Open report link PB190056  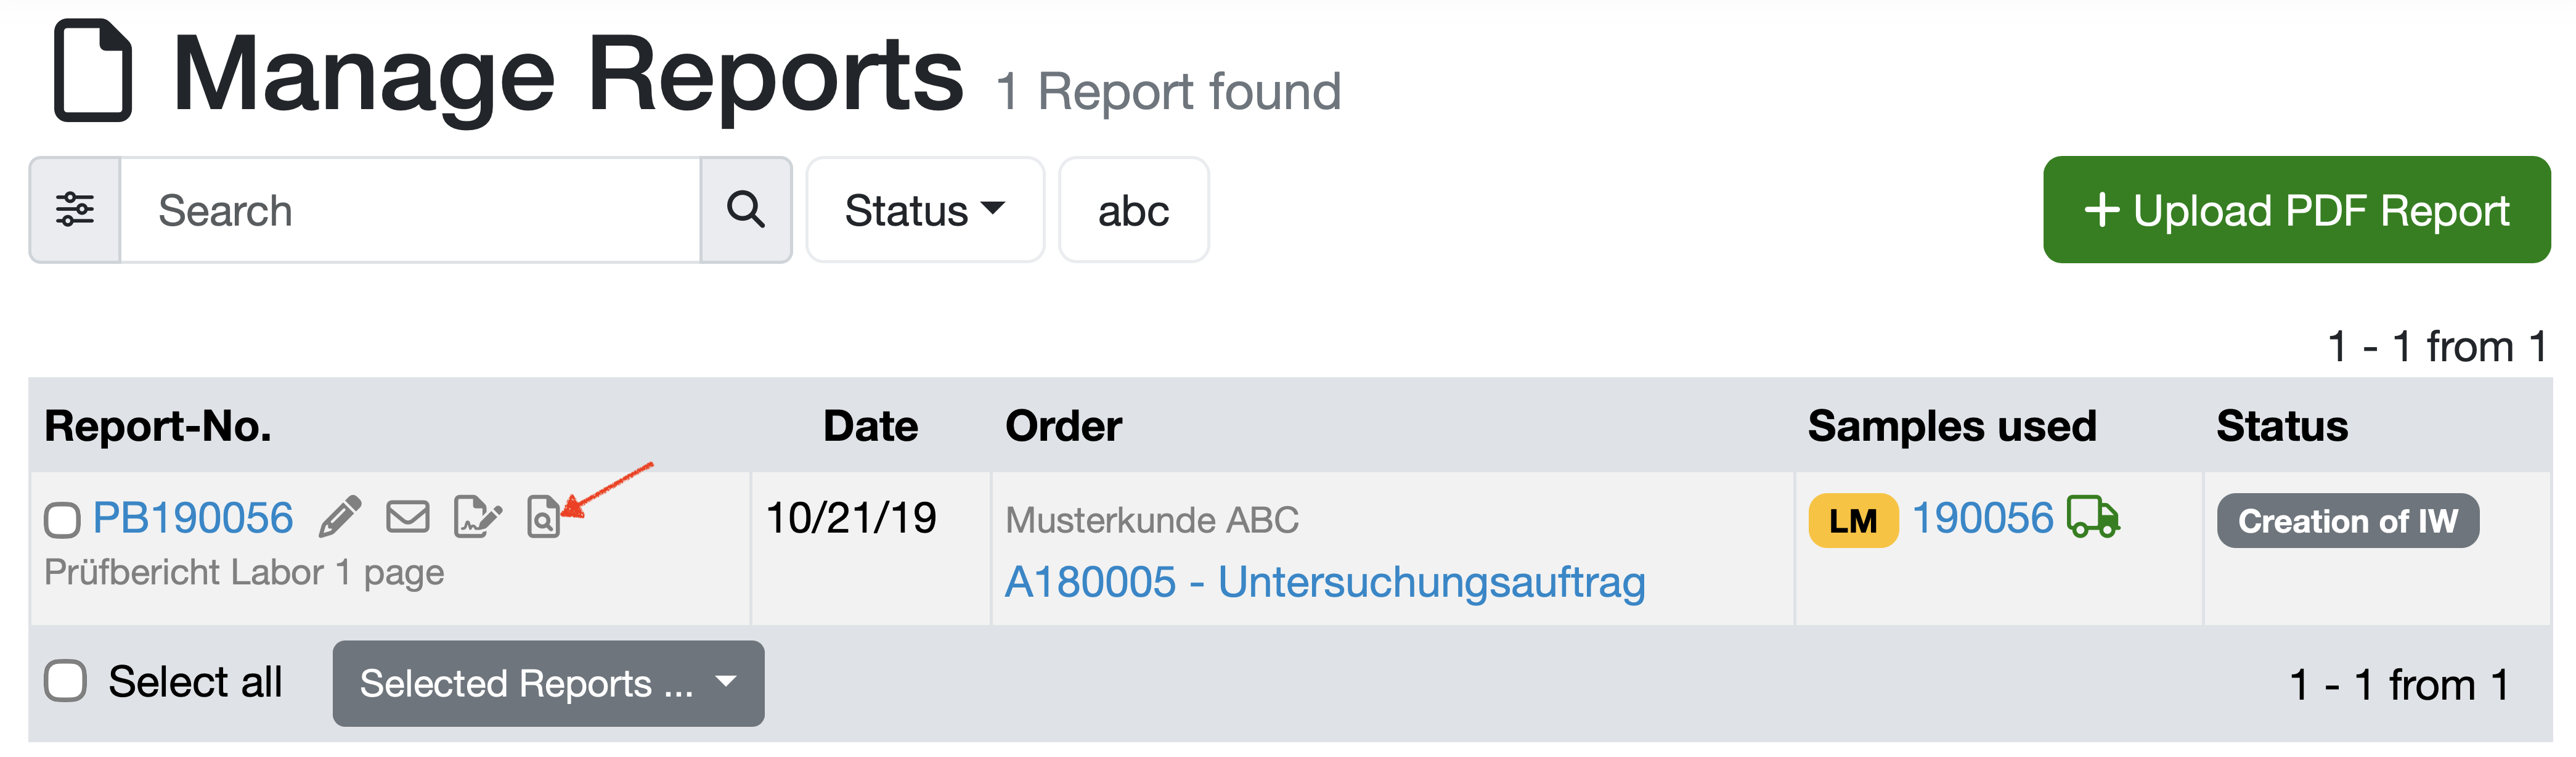point(193,518)
